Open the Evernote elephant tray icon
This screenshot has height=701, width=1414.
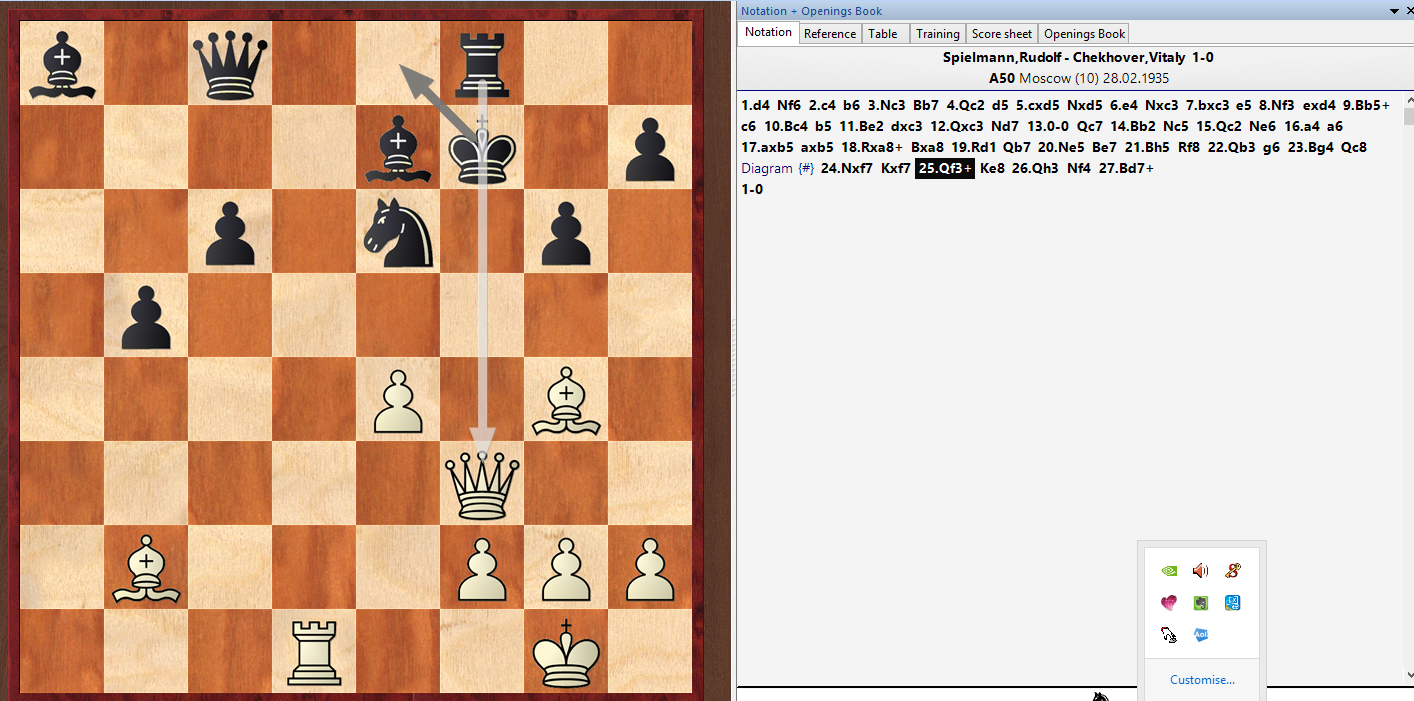pos(1200,603)
